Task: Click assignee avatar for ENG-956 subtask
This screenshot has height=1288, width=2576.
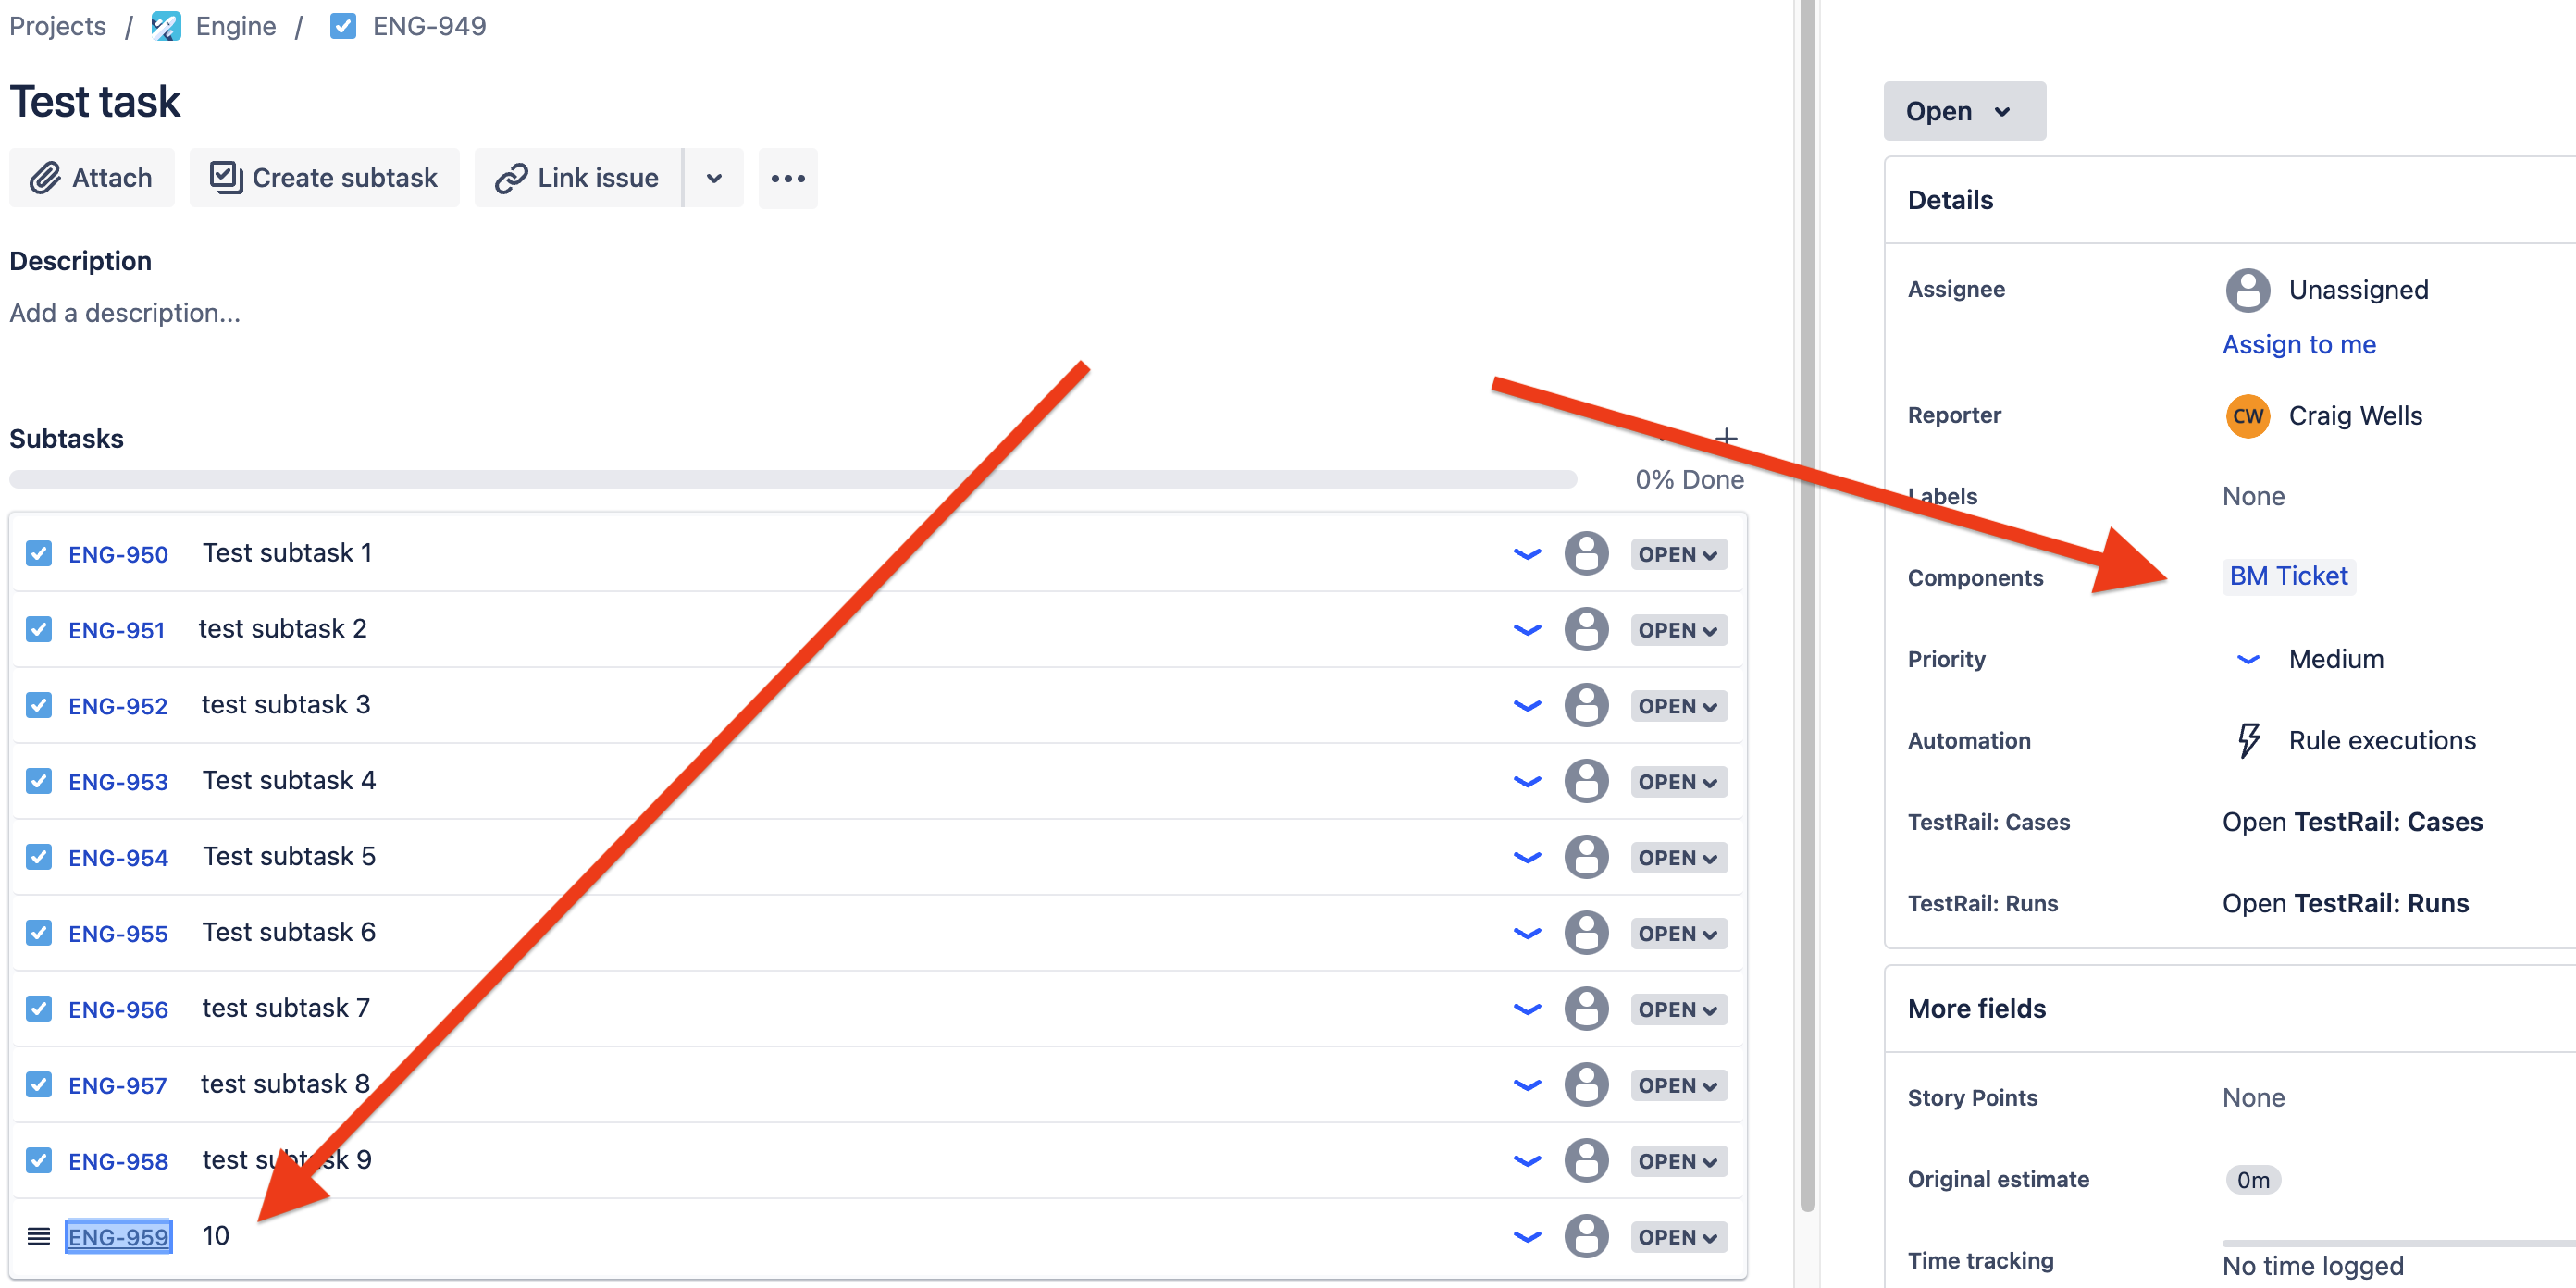Action: pos(1586,1009)
